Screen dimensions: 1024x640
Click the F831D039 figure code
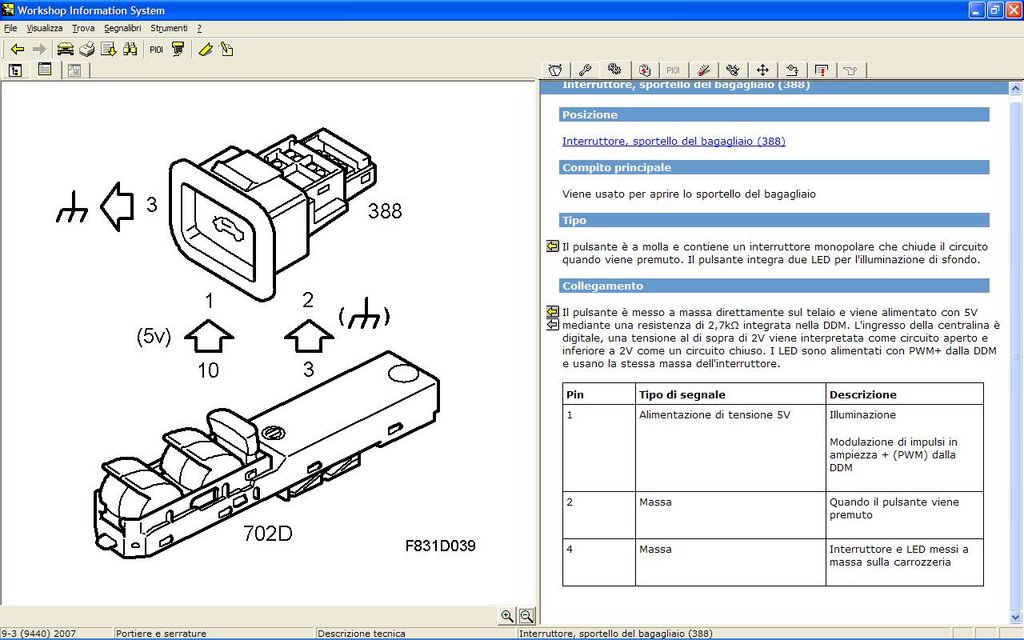click(440, 545)
